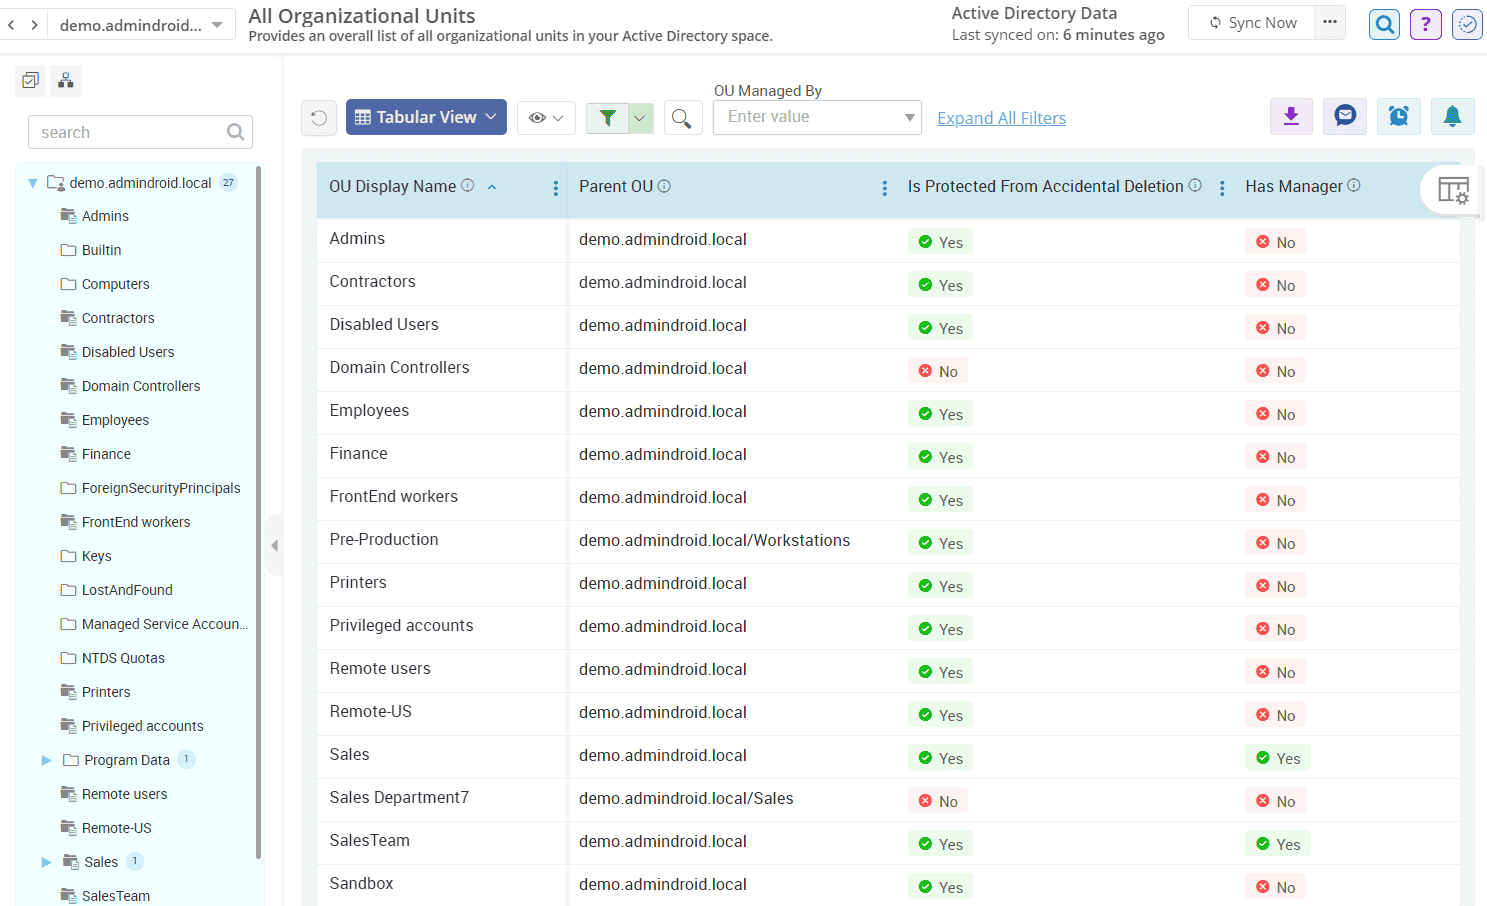Open the column chooser gear icon
Screen dimensions: 1487x906
click(x=1454, y=189)
